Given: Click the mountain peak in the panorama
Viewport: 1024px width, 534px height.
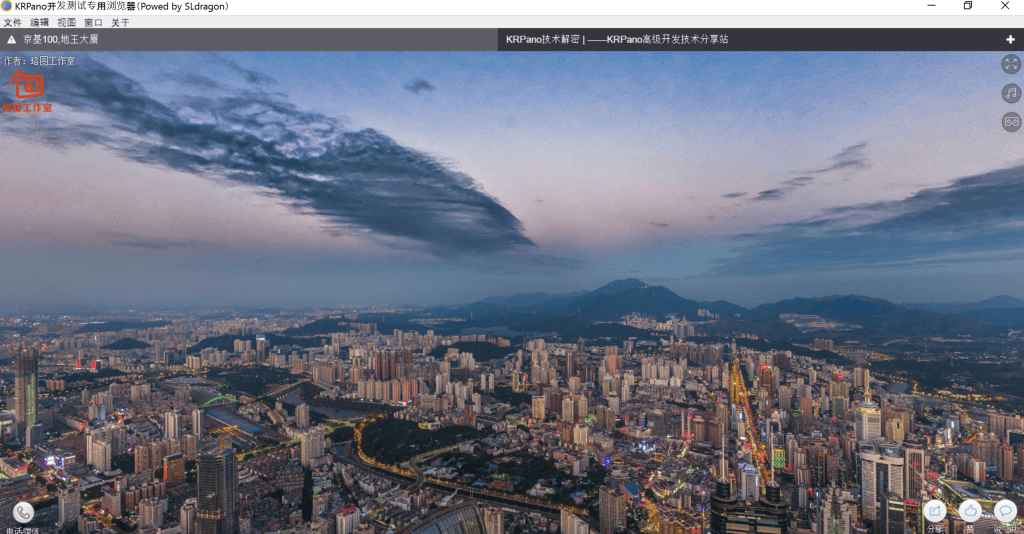Looking at the screenshot, I should pyautogui.click(x=622, y=285).
